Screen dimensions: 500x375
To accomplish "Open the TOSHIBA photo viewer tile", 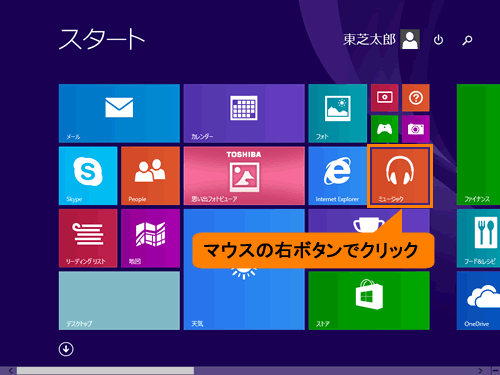I will point(244,176).
